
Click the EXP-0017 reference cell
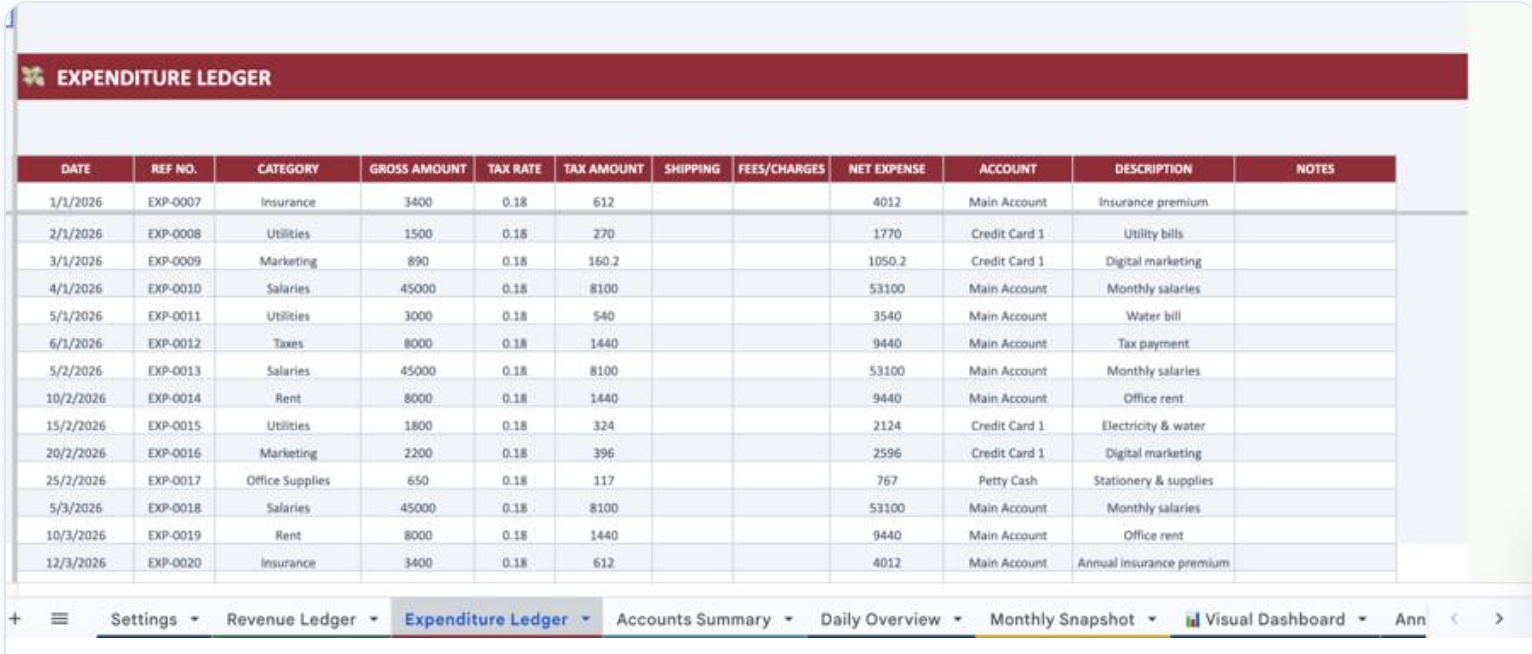[x=175, y=480]
